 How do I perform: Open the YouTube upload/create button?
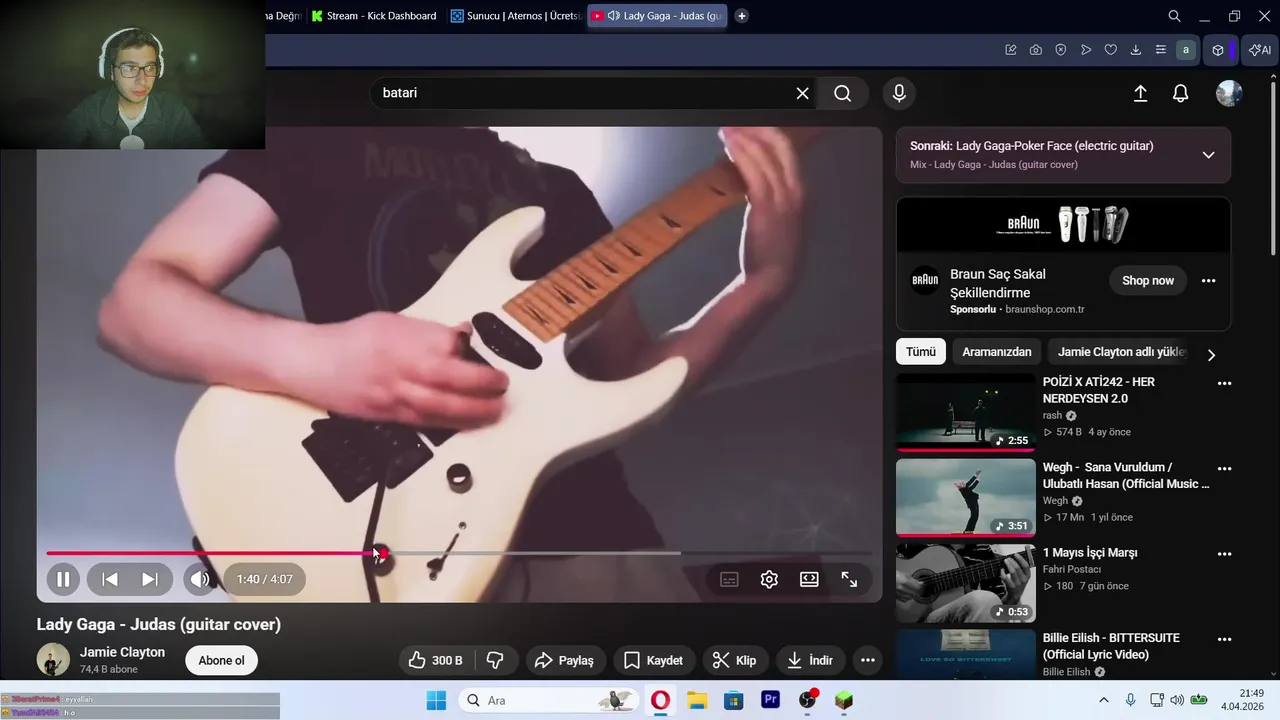1140,93
